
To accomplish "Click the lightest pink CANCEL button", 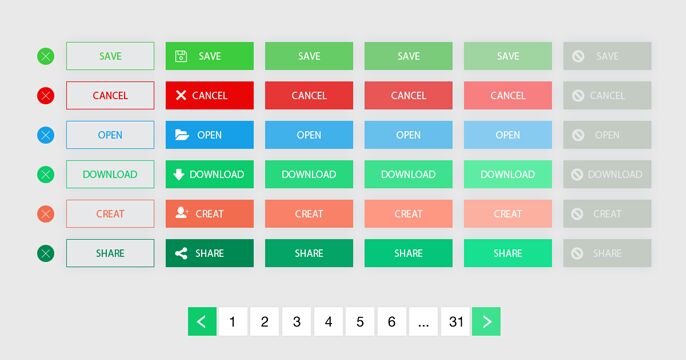I will 508,95.
